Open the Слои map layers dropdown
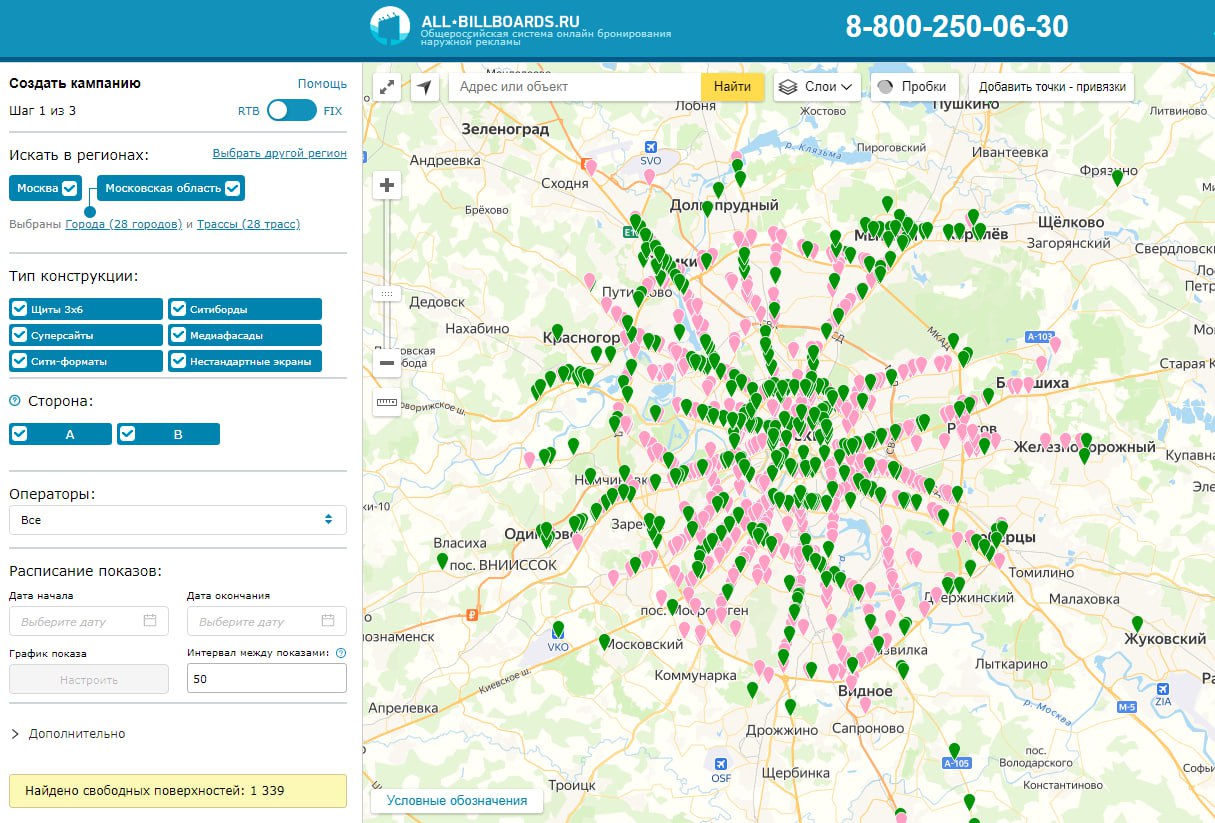The image size is (1215, 823). point(818,87)
